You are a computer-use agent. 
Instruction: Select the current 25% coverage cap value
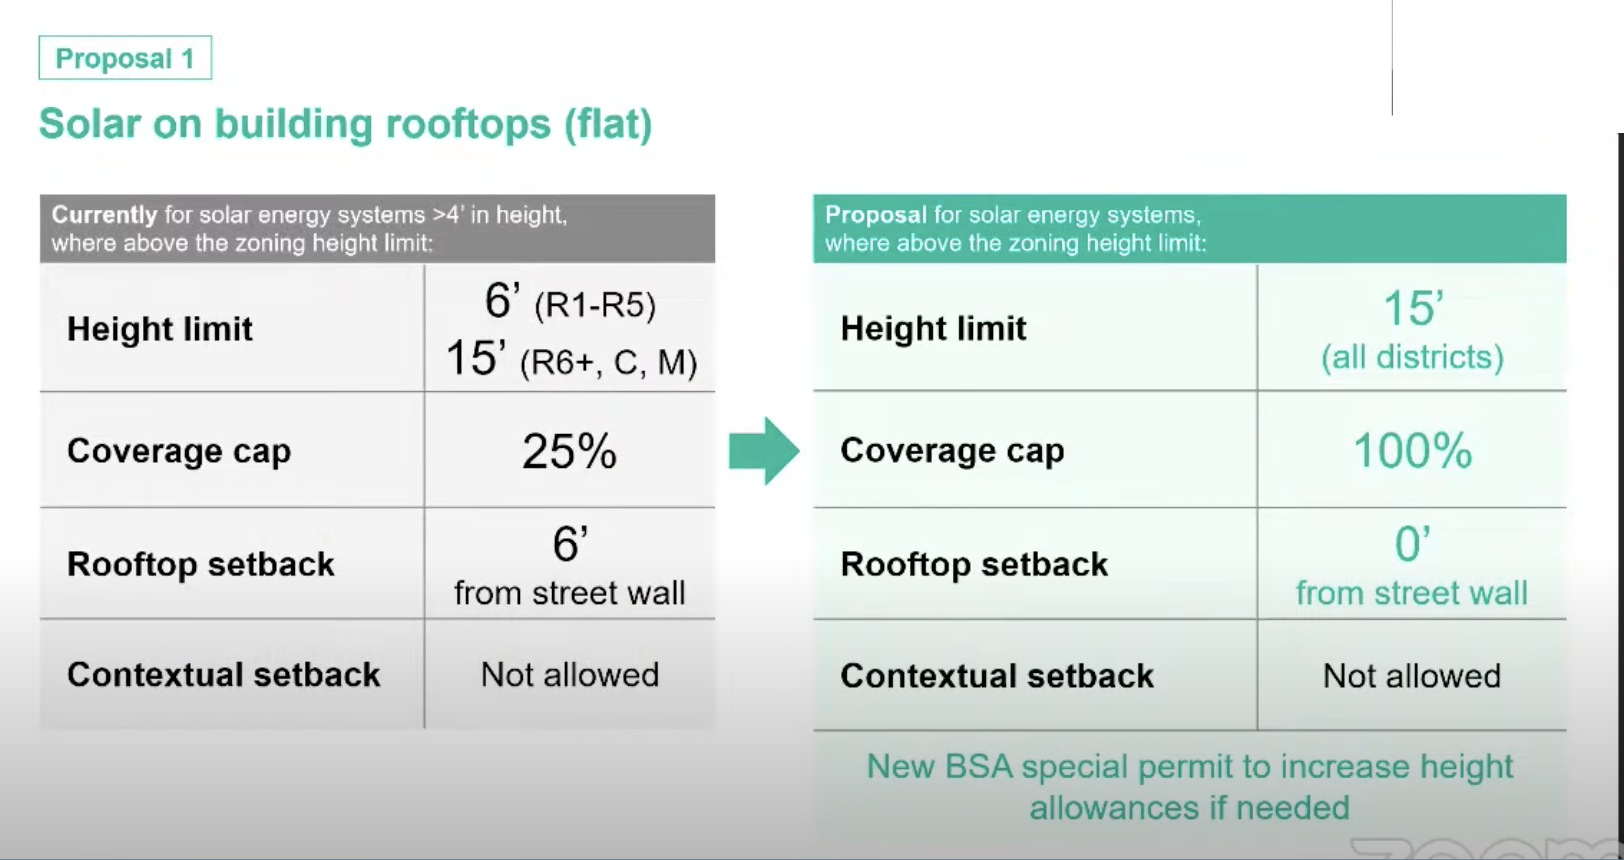(569, 451)
